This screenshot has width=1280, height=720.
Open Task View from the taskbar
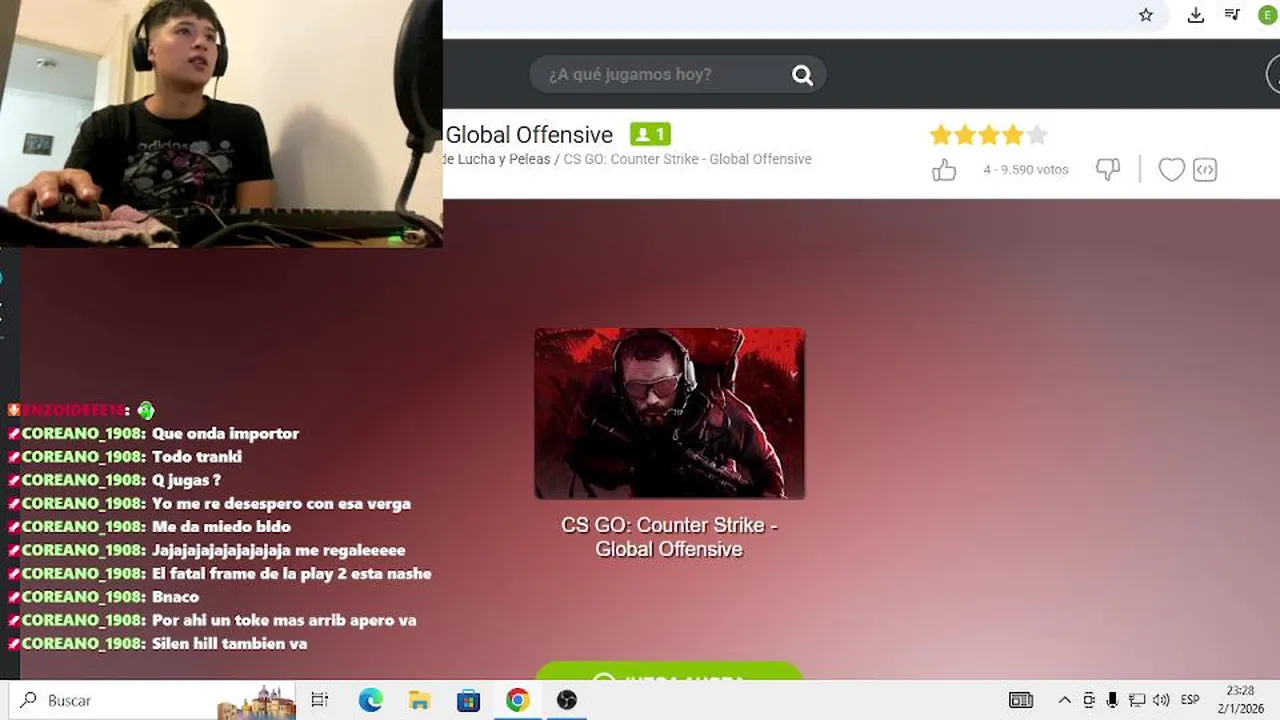pyautogui.click(x=320, y=700)
